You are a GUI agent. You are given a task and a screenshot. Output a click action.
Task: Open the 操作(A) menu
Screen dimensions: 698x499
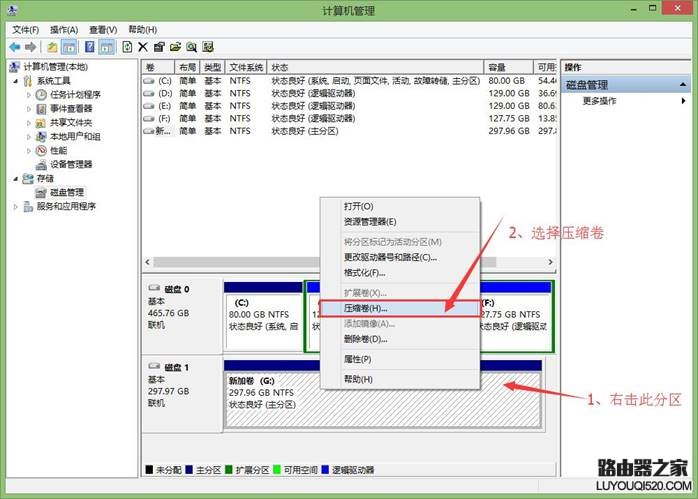[x=64, y=30]
